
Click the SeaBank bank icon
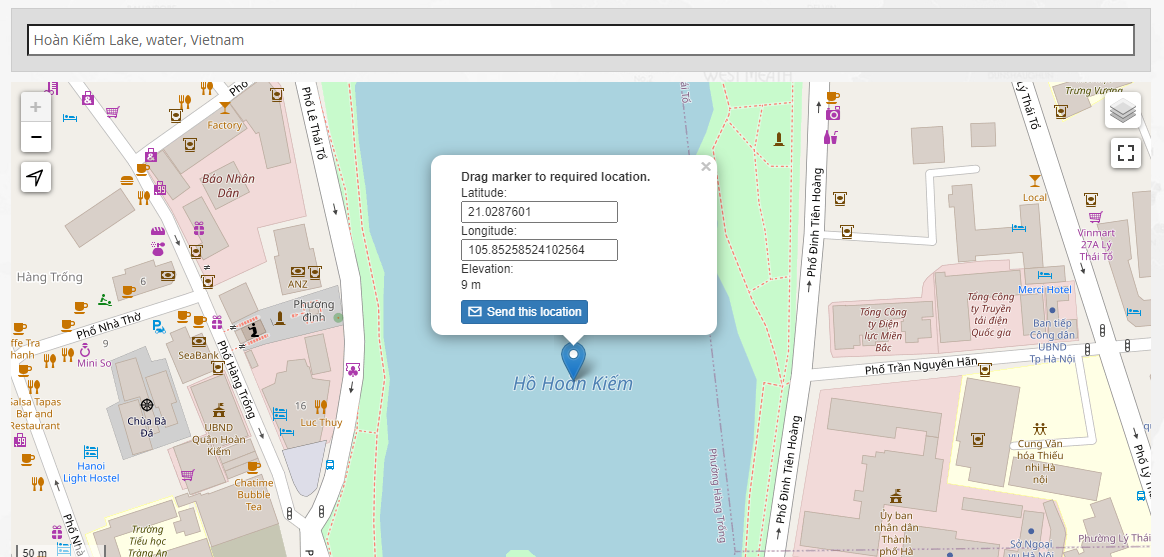198,341
